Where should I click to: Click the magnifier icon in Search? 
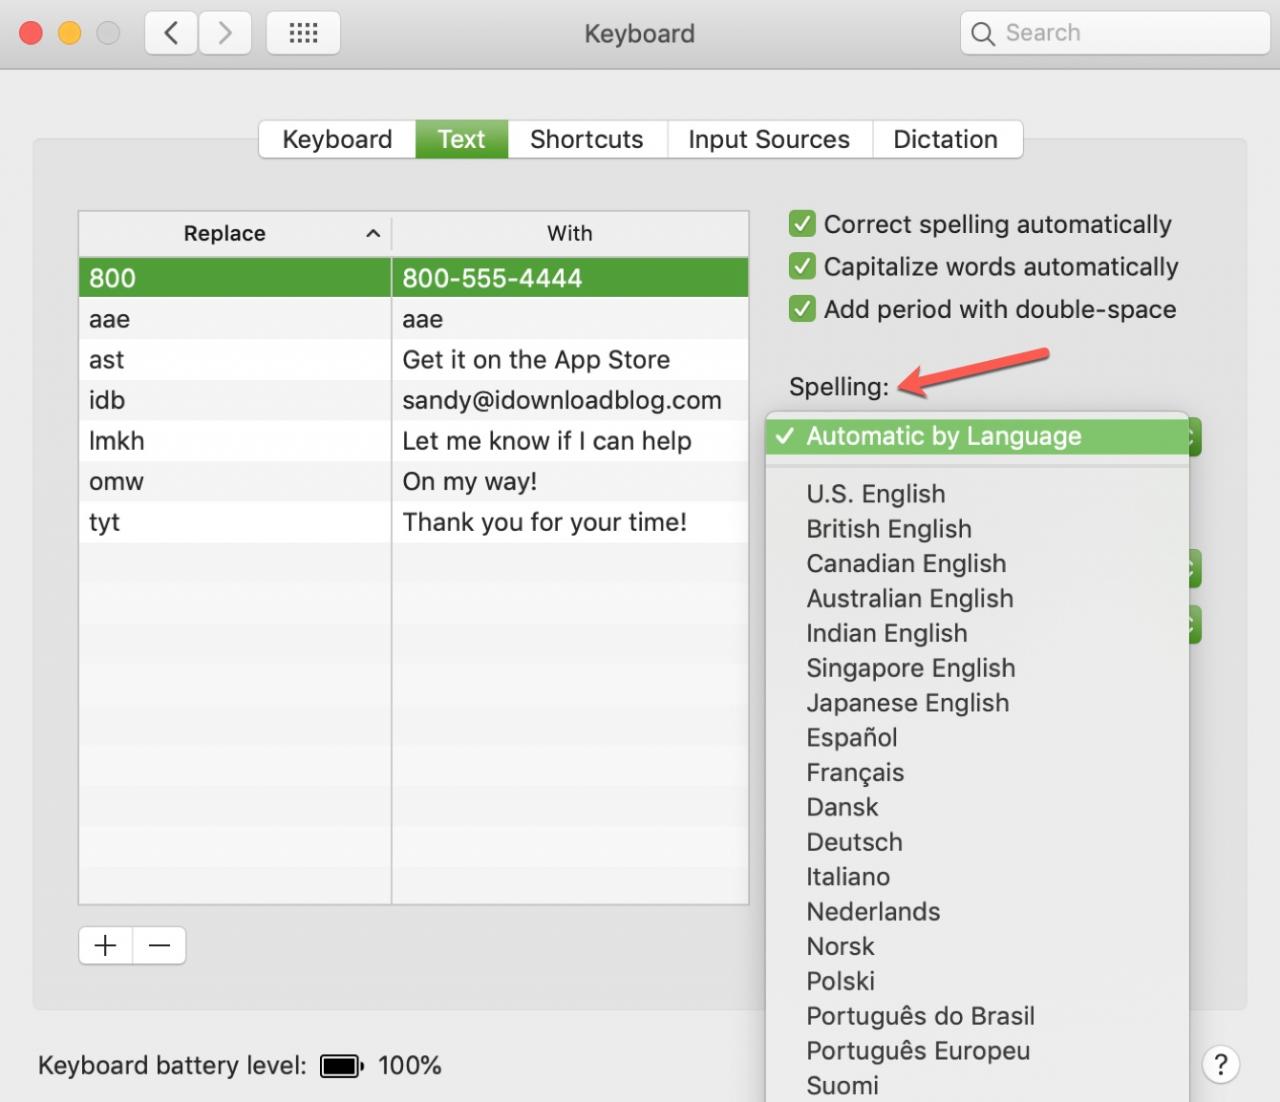tap(983, 34)
